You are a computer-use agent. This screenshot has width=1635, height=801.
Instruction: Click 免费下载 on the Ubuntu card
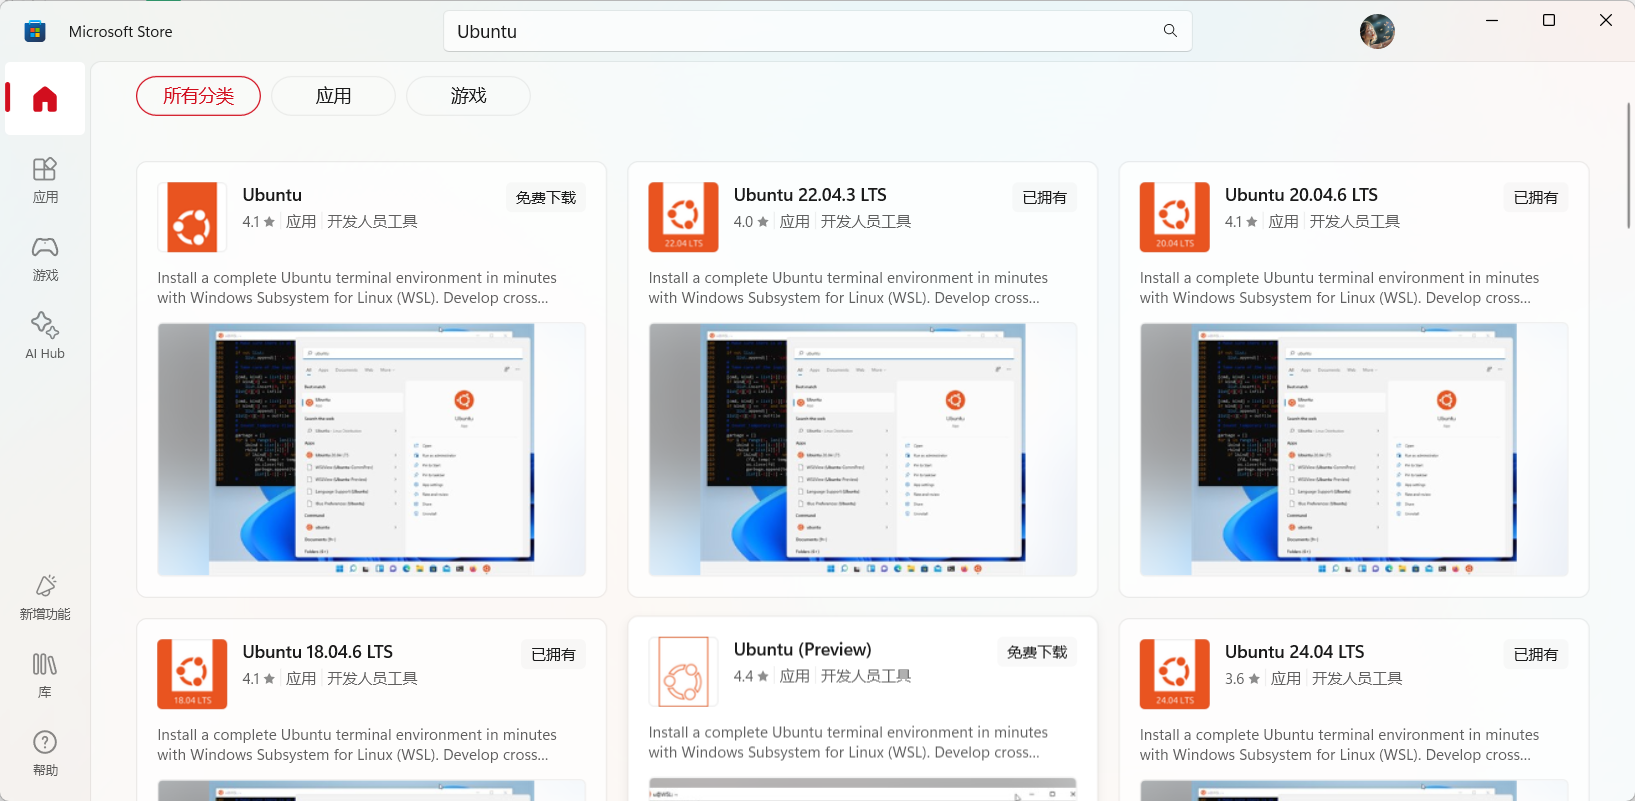point(546,198)
